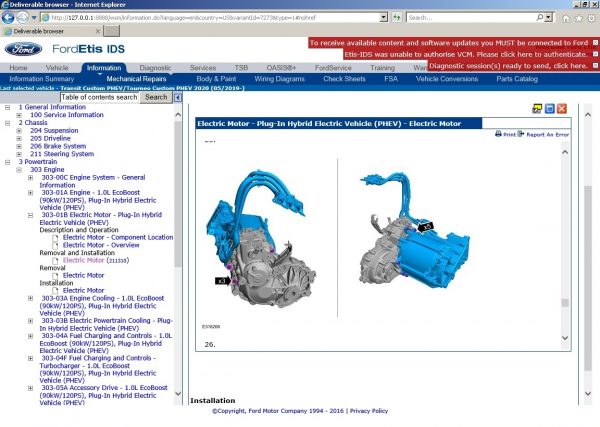This screenshot has width=600, height=427.
Task: Click the table of contents Search button
Action: point(156,97)
